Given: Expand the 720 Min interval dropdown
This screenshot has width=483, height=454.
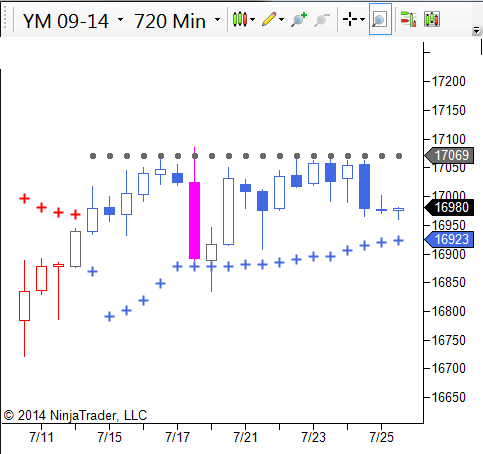Looking at the screenshot, I should (217, 20).
